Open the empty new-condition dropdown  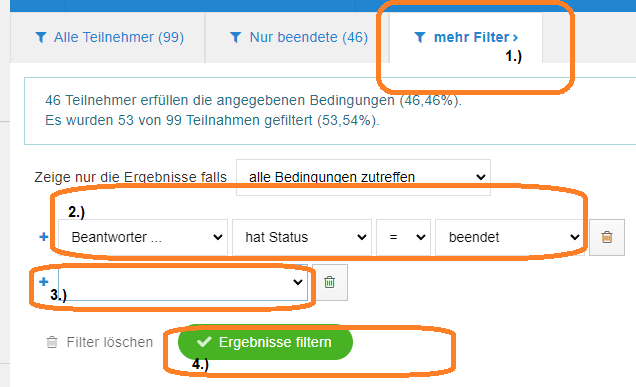coord(183,282)
